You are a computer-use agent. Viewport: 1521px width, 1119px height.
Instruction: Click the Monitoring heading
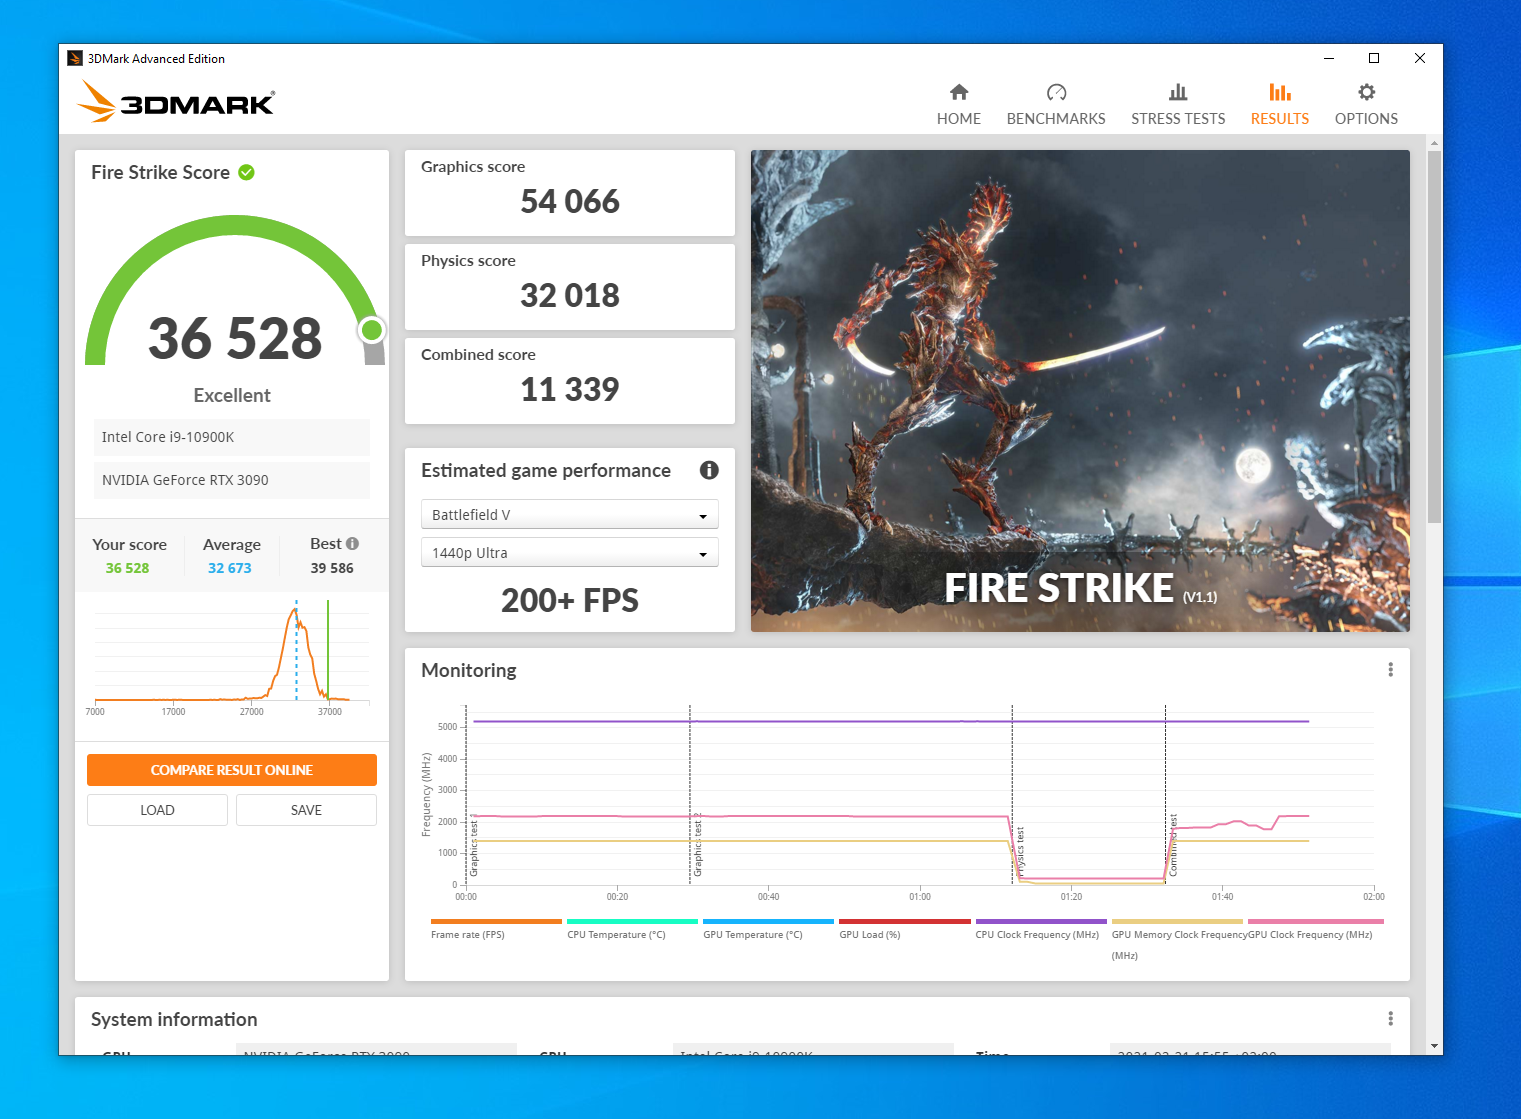(x=469, y=670)
